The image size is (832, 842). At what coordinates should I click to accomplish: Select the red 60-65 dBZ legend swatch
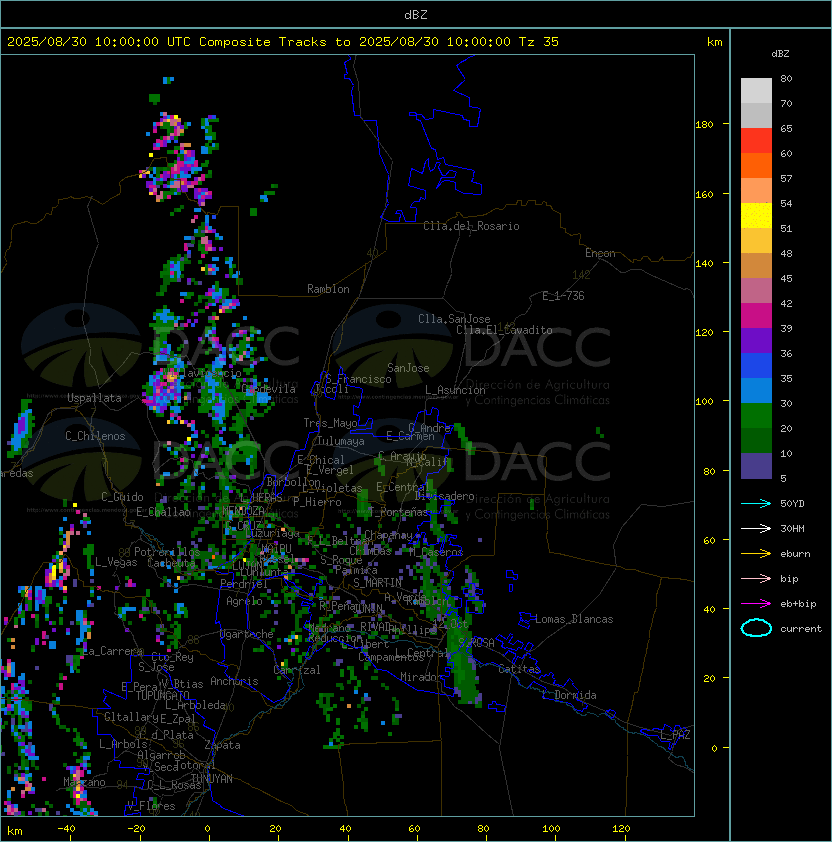(x=756, y=141)
